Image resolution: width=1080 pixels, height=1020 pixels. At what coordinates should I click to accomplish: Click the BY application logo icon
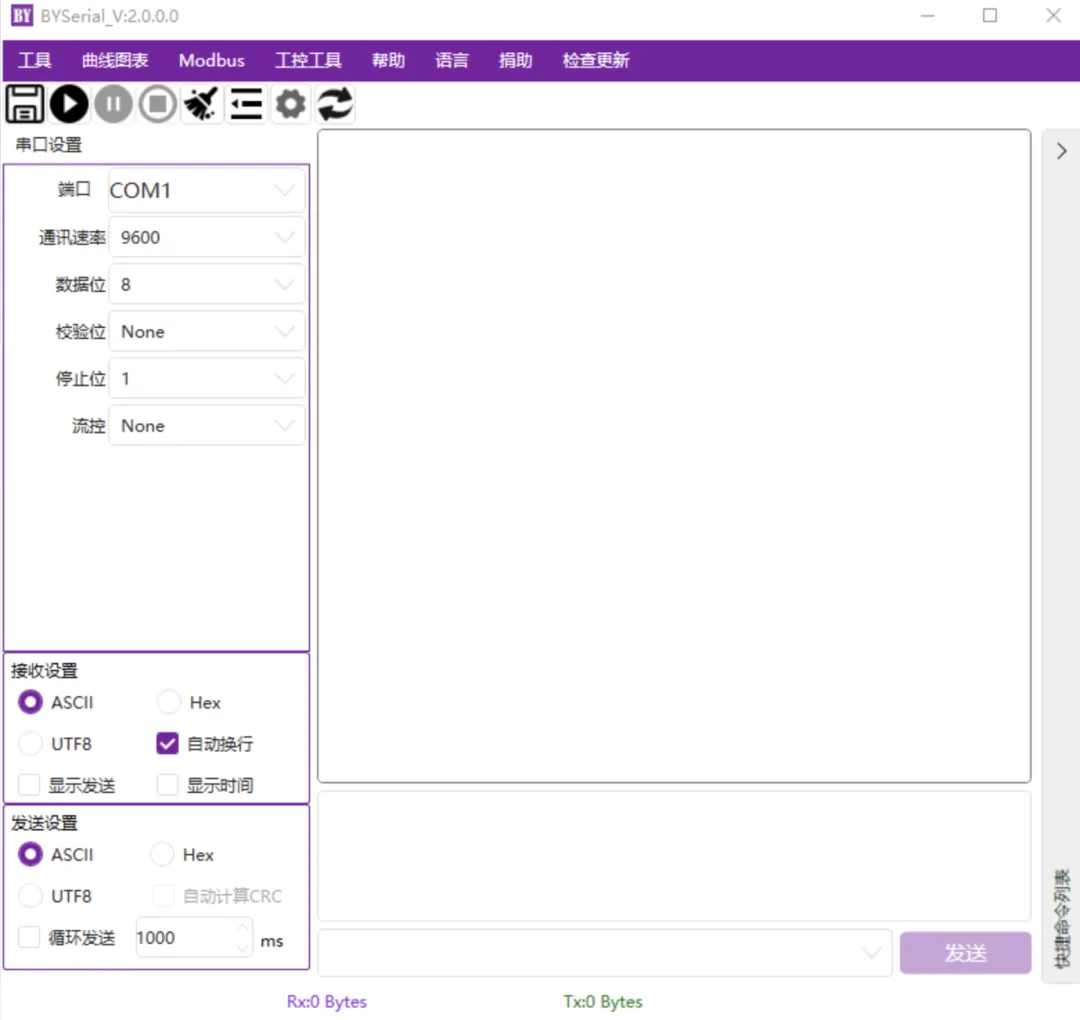click(x=21, y=15)
